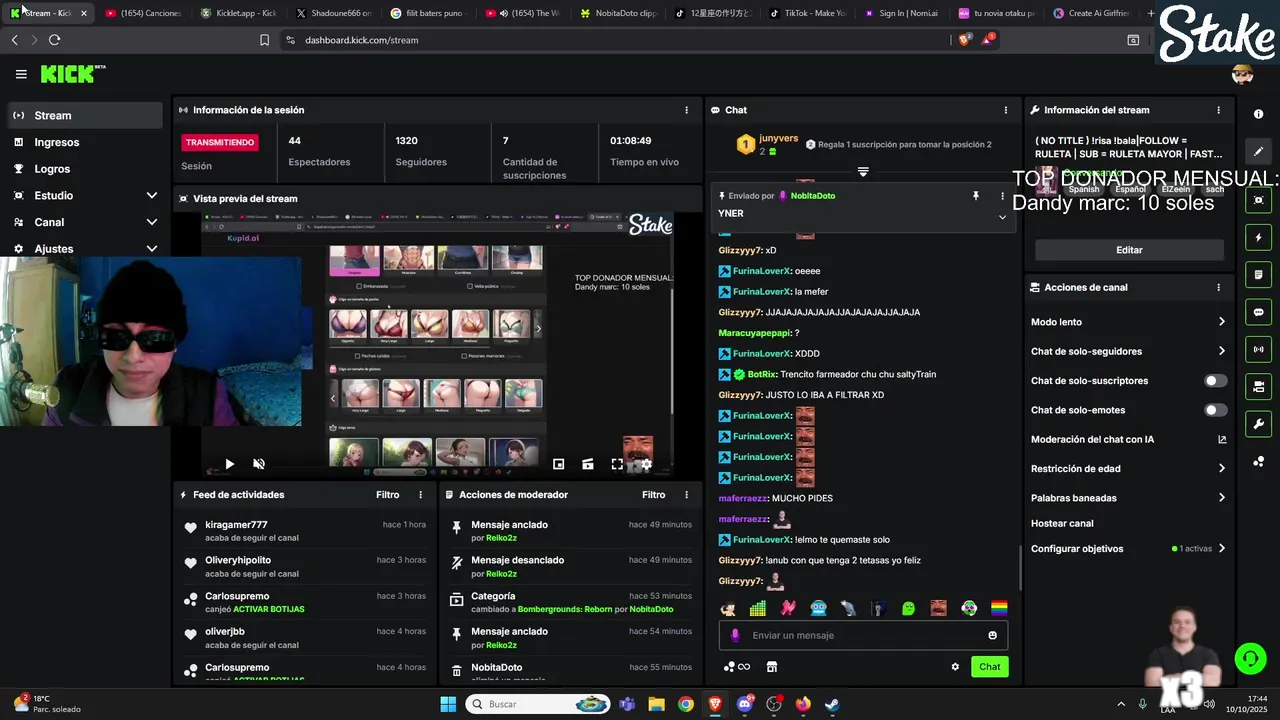Insert the green bars emote

click(x=758, y=608)
